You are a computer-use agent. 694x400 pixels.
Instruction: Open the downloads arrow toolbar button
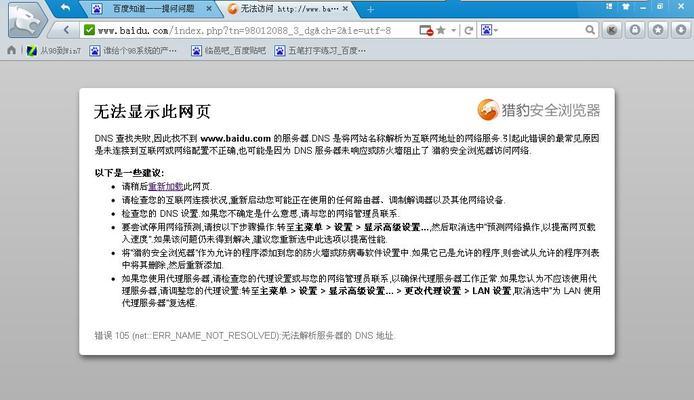click(x=681, y=30)
